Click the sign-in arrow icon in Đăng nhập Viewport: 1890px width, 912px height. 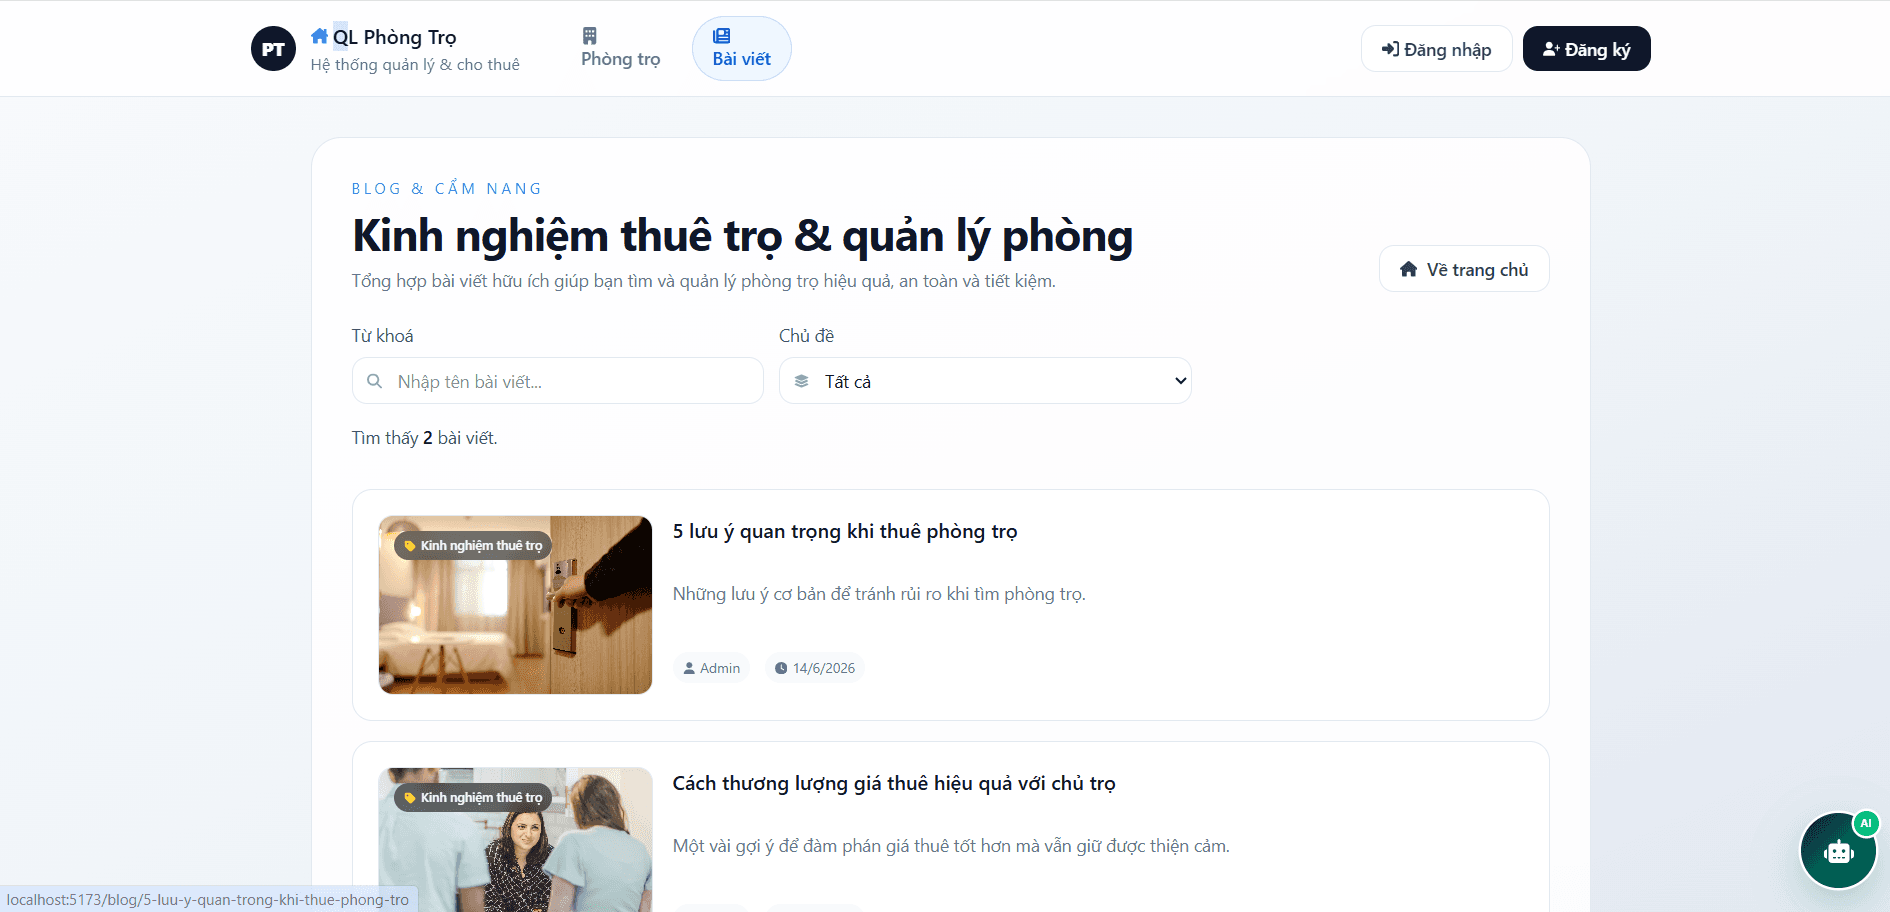tap(1390, 49)
